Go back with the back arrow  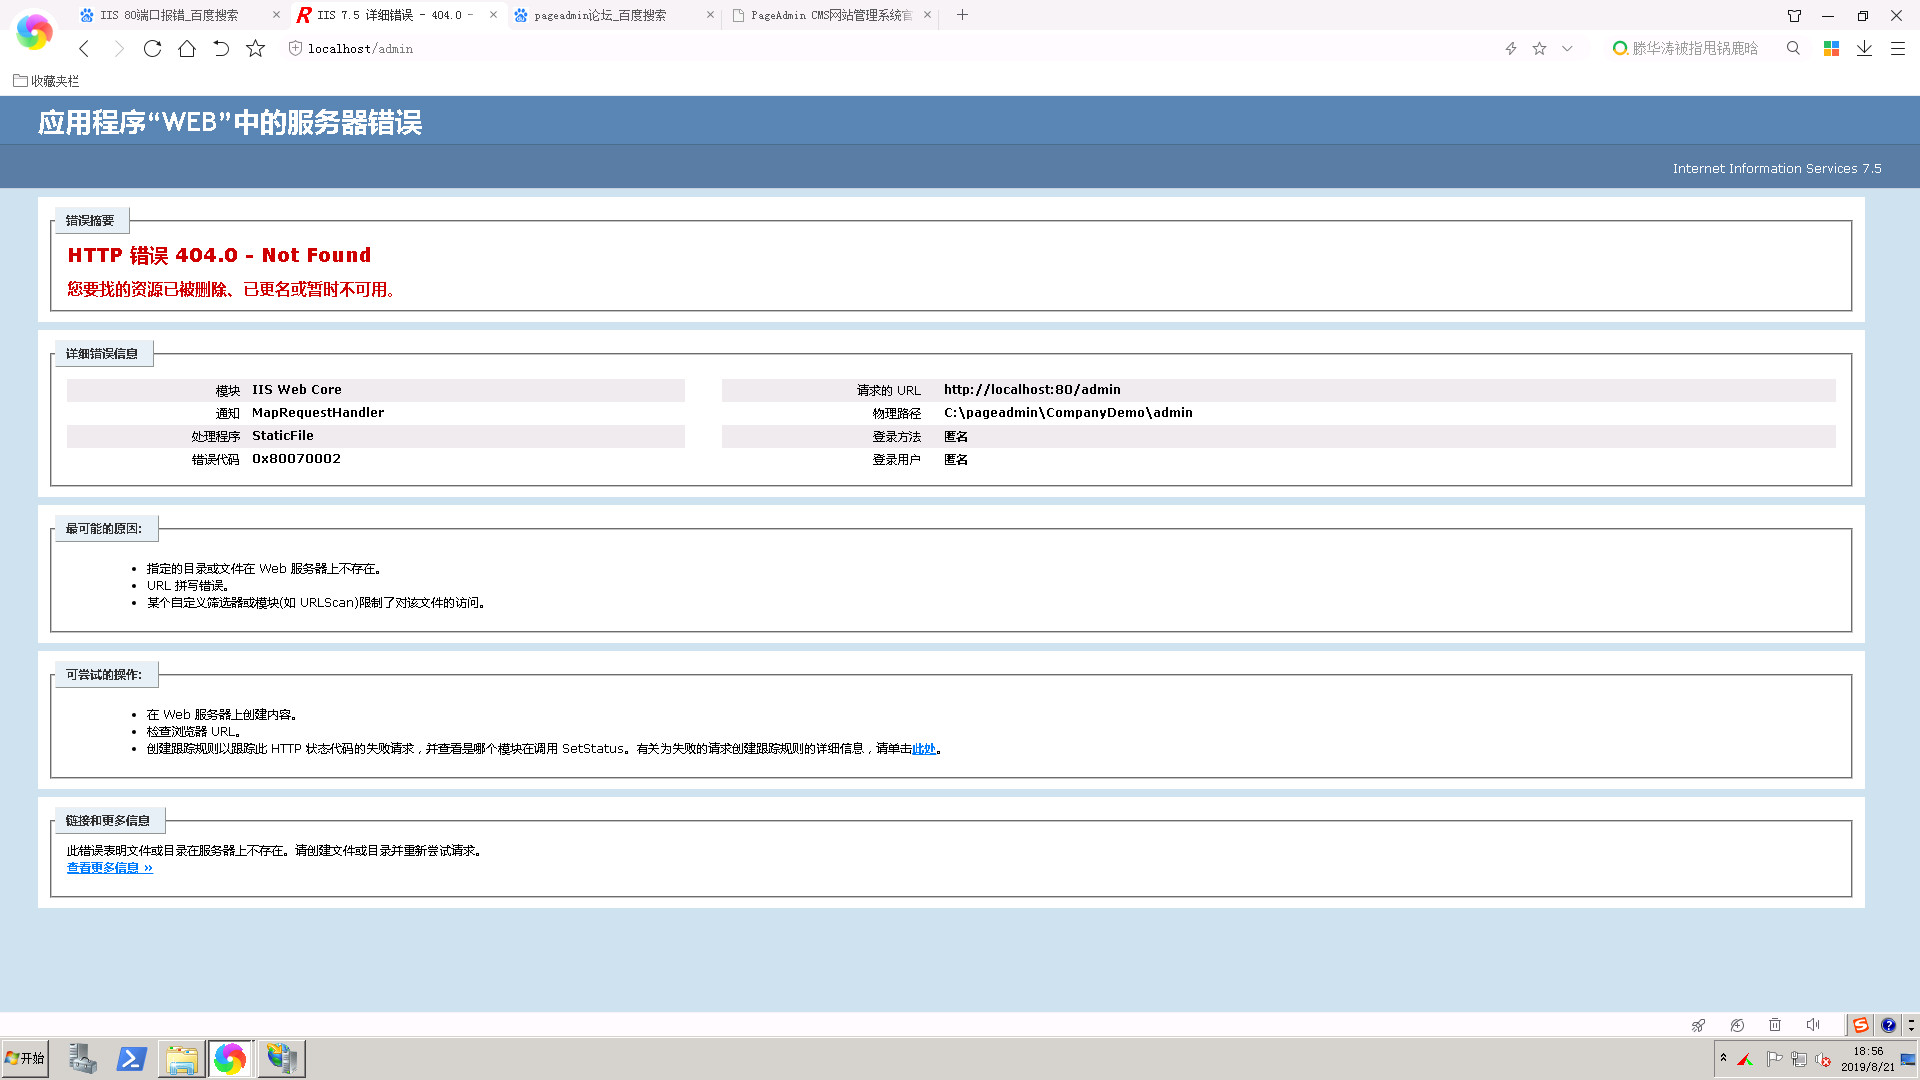[x=85, y=48]
